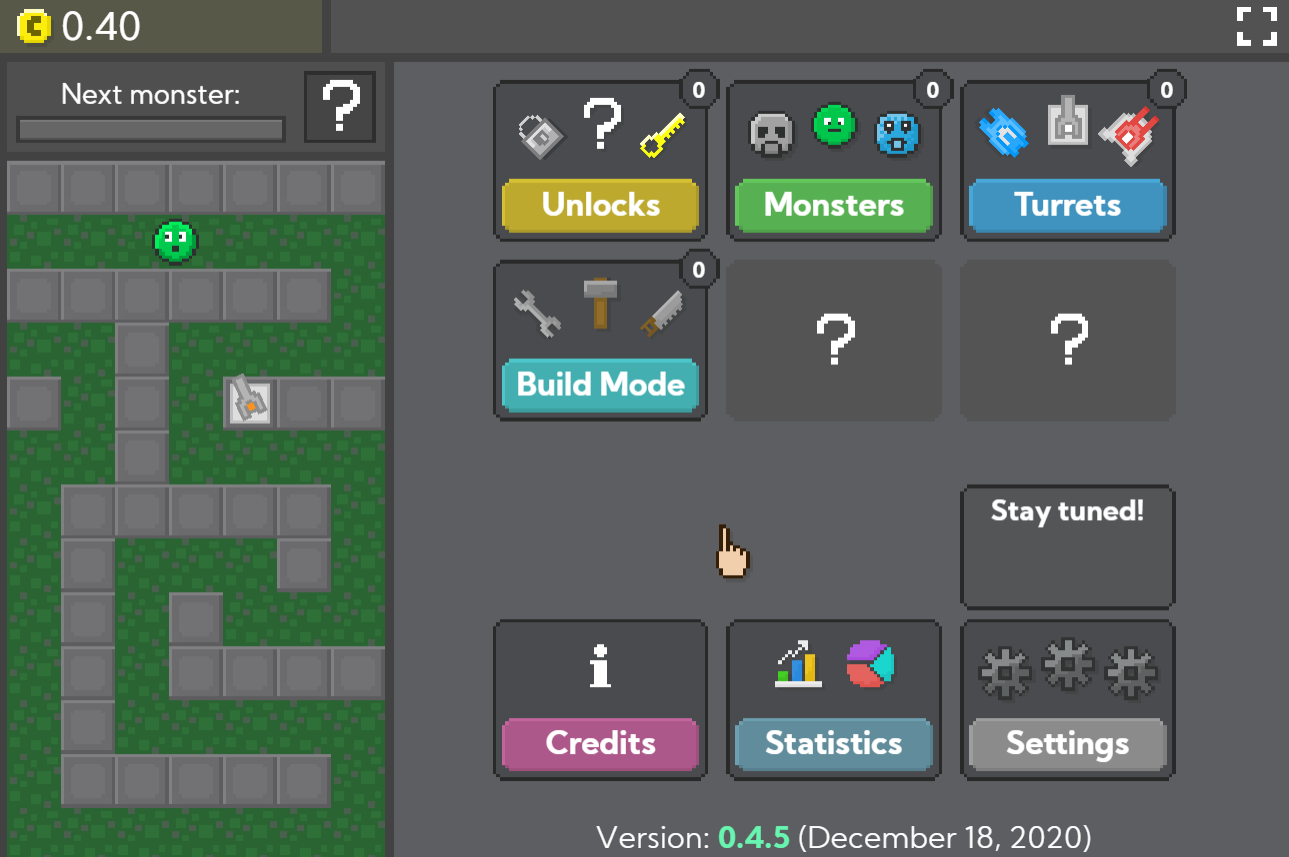
Task: Click the December 18, 2020 date text
Action: [x=945, y=837]
